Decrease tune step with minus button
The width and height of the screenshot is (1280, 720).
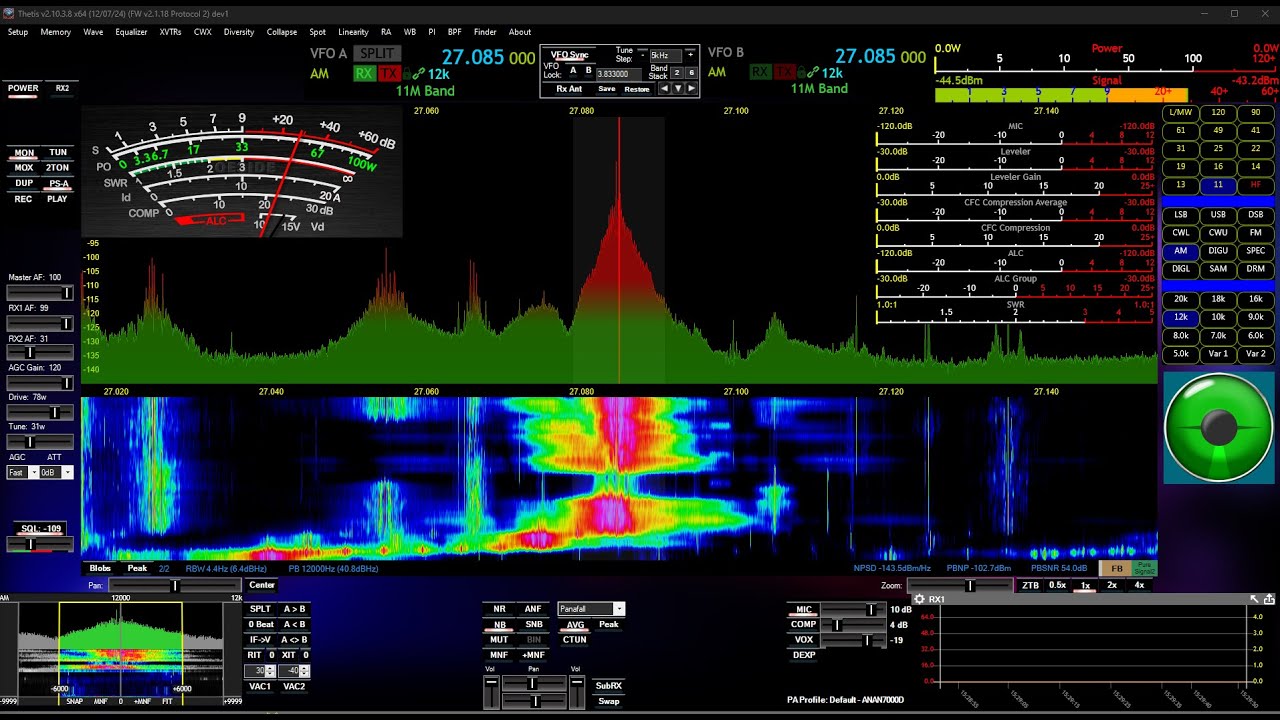pos(641,55)
